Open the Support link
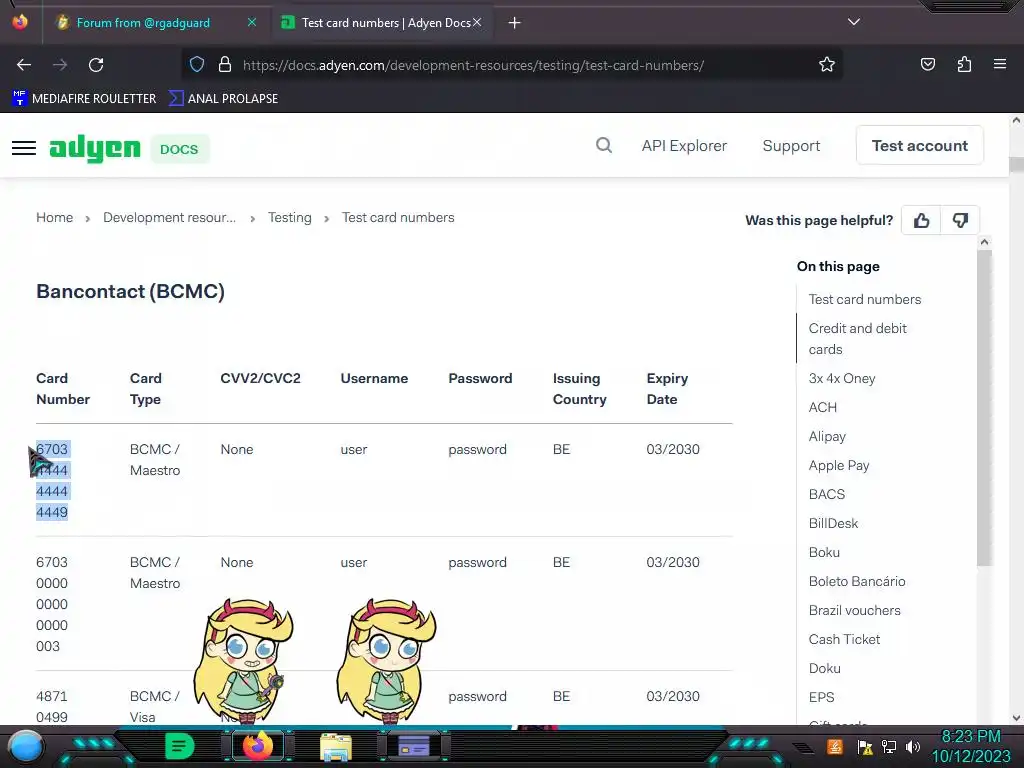Screen dimensions: 1024x768 pos(791,146)
